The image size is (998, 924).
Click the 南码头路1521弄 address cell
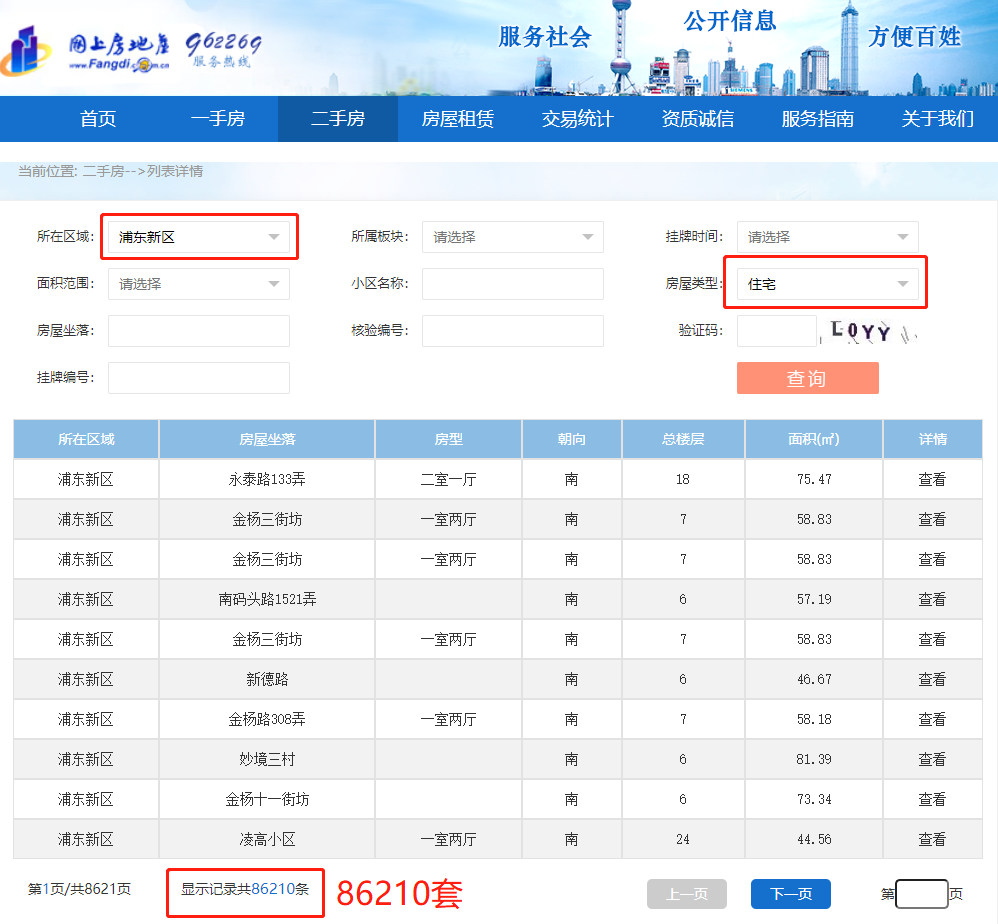(267, 599)
